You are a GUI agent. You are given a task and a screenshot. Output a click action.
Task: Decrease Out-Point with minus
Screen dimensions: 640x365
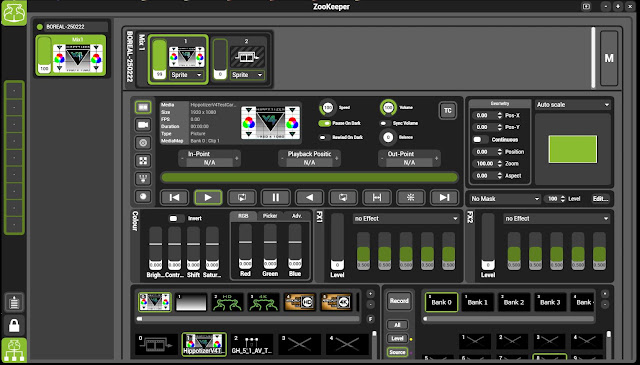382,158
